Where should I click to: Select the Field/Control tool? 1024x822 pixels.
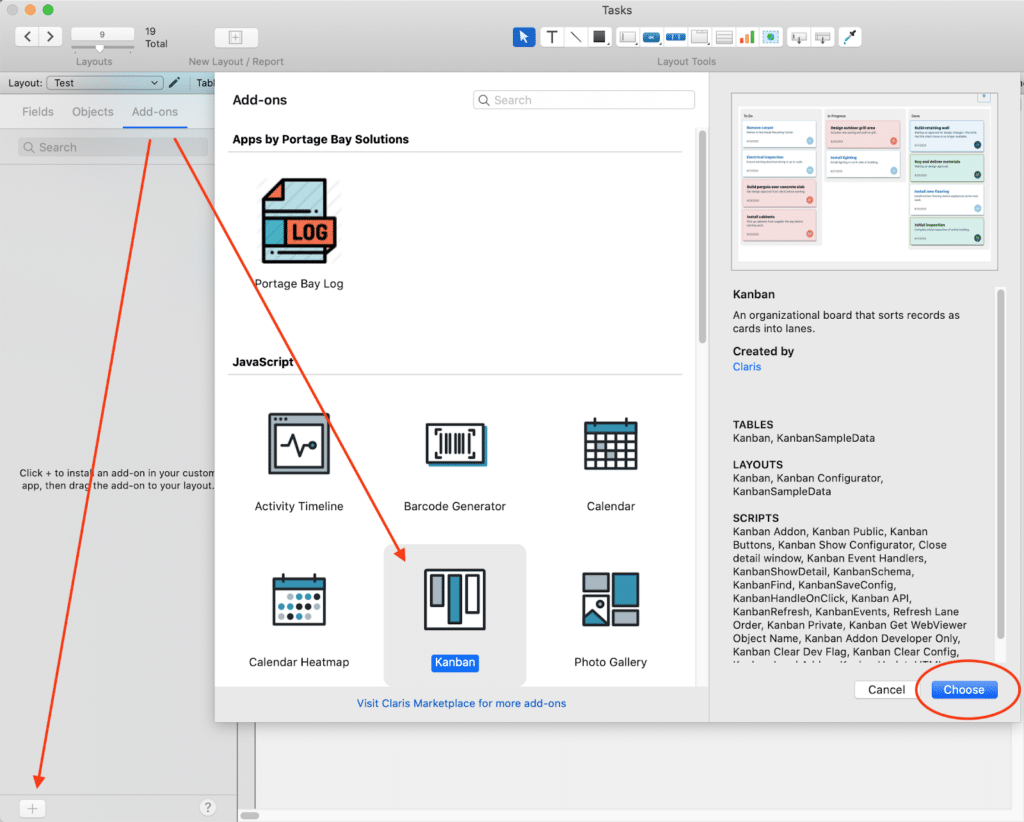(x=628, y=37)
